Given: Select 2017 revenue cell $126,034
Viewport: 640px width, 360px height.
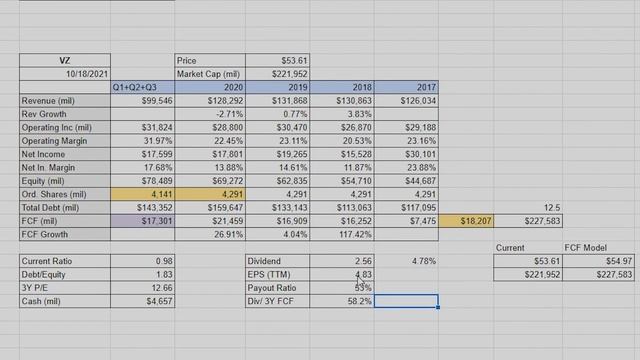Looking at the screenshot, I should coord(406,101).
